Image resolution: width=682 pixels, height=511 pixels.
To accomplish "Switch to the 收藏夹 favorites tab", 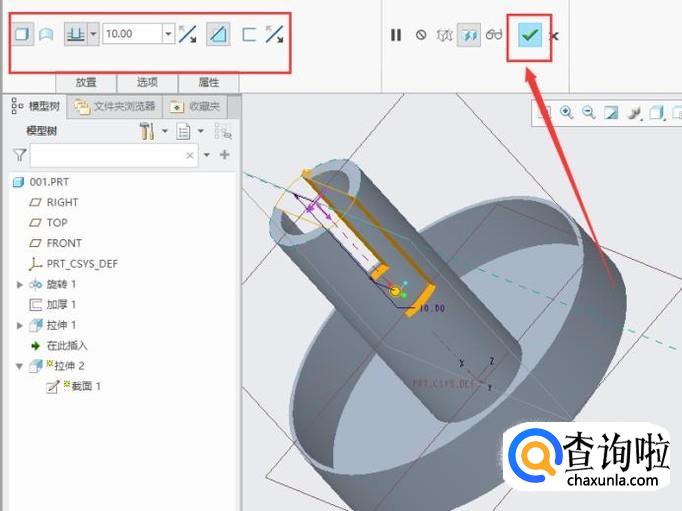I will pos(195,106).
